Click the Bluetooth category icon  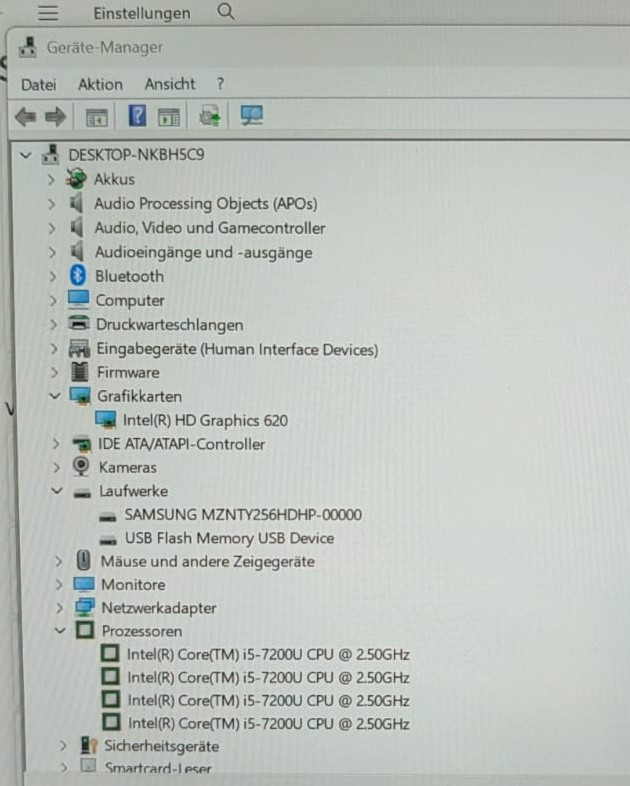78,276
